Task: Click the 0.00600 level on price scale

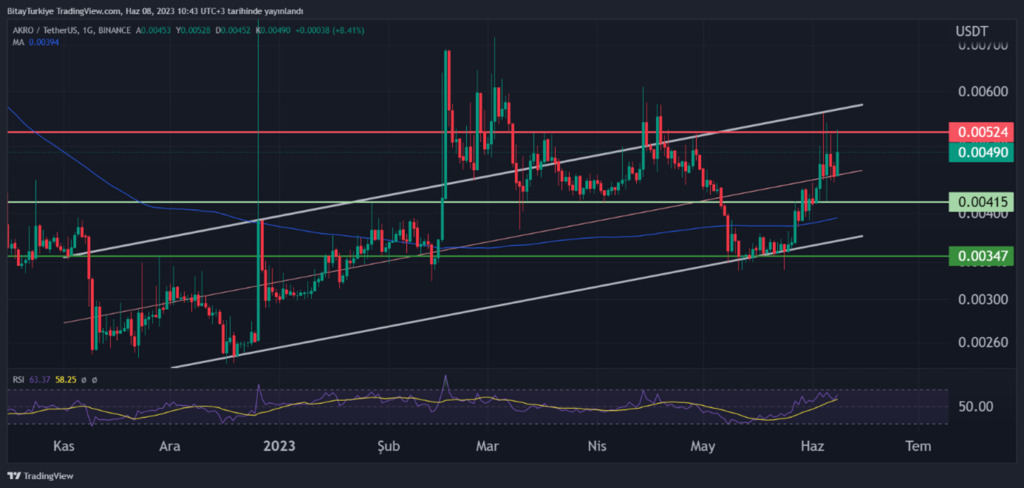Action: pos(984,92)
